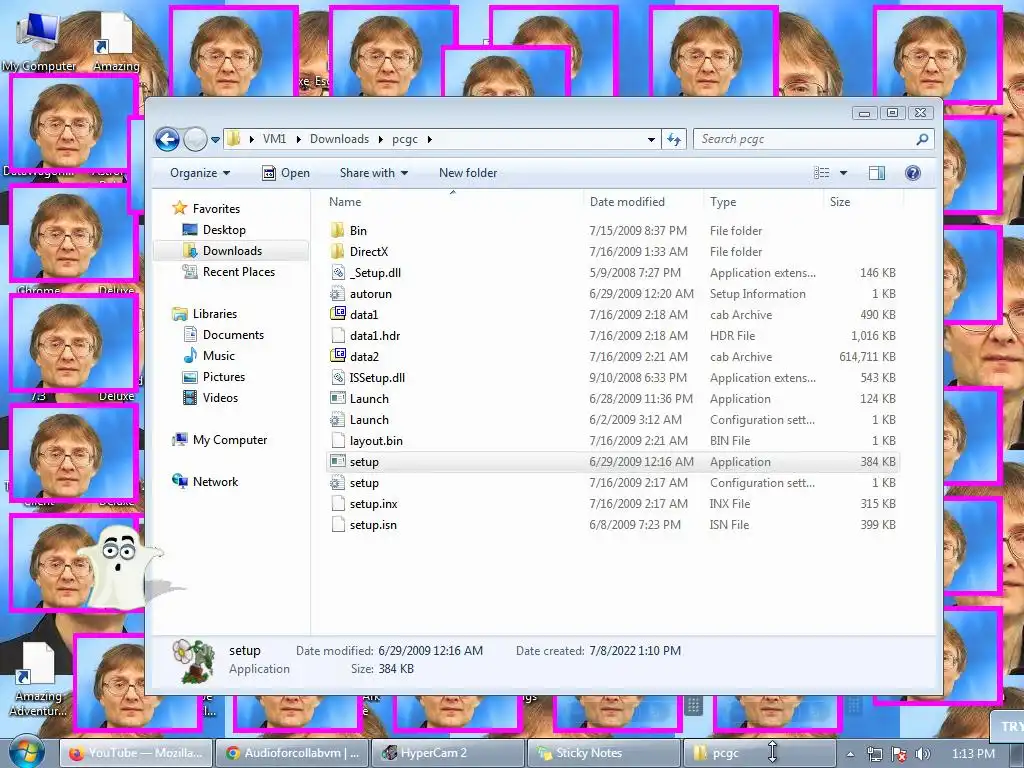Open Desktop in the navigation pane

tap(224, 230)
